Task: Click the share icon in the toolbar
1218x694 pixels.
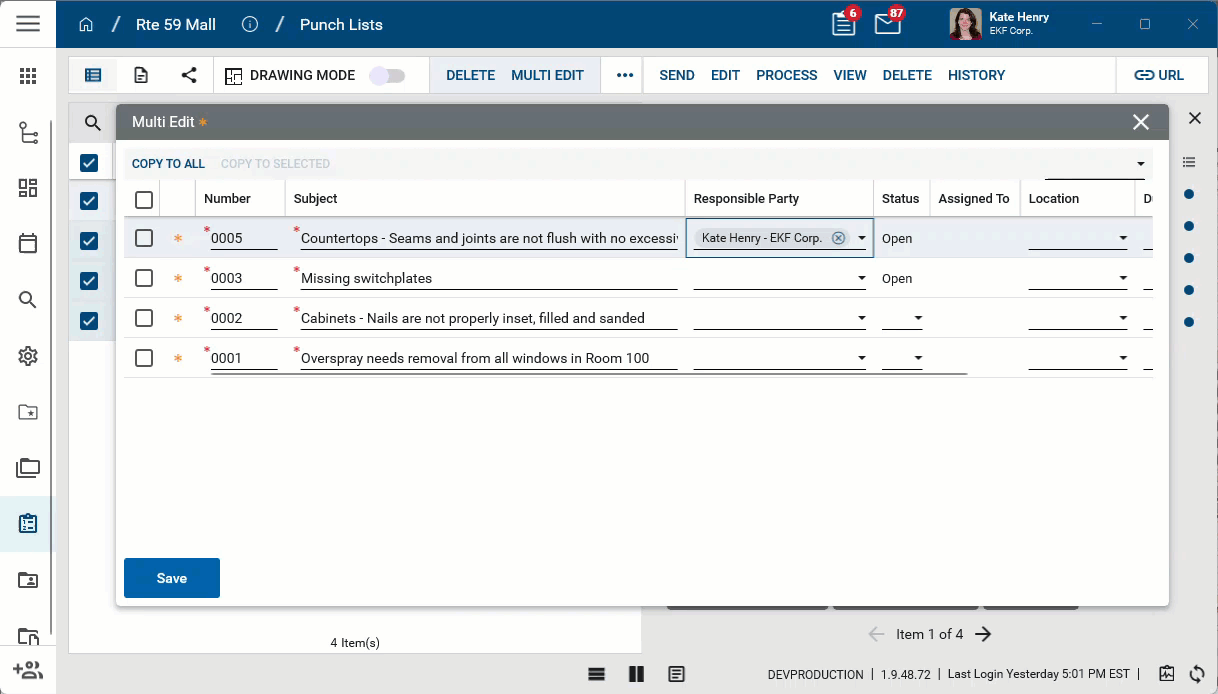Action: (189, 75)
